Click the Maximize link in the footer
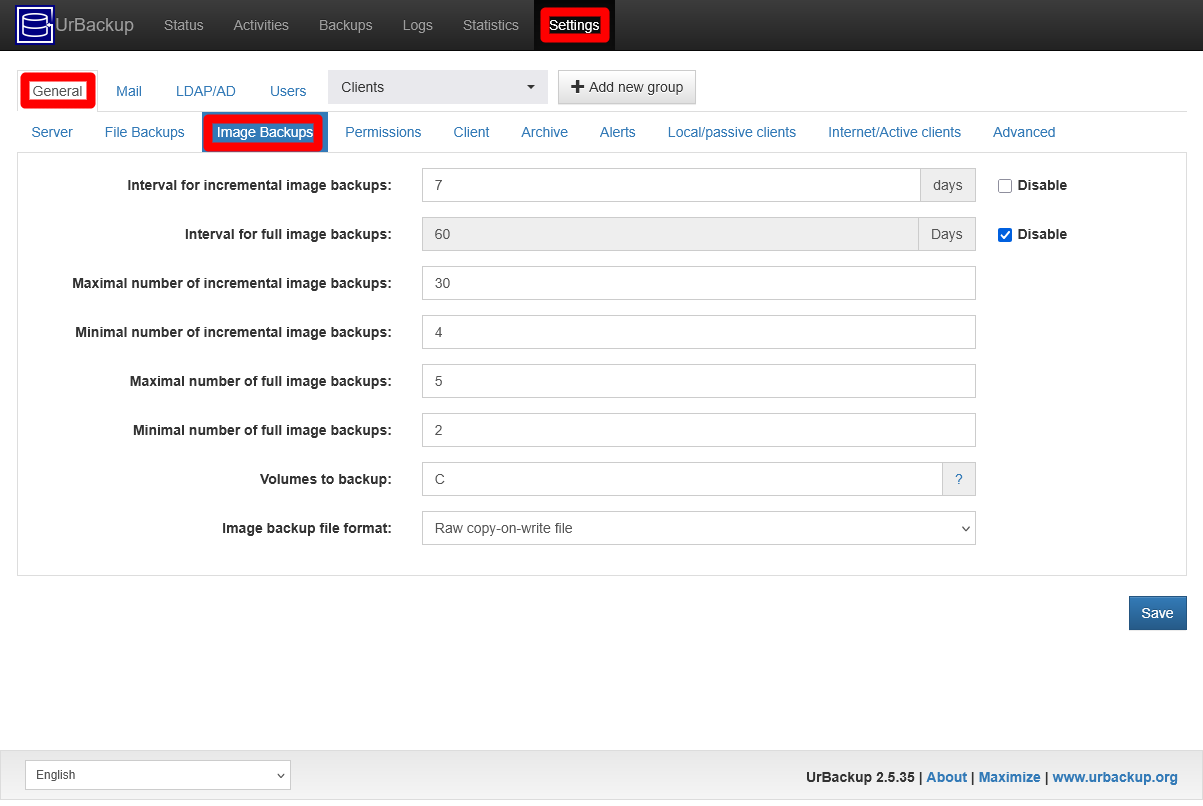The image size is (1203, 806). click(x=1009, y=777)
